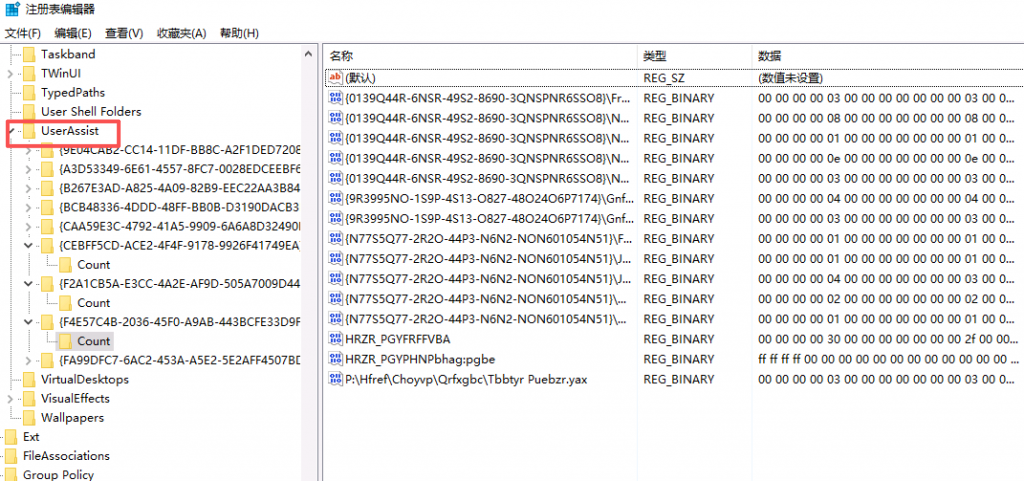Collapse the {CEBFF5CD-ACE2... key
This screenshot has width=1024, height=481.
point(29,246)
